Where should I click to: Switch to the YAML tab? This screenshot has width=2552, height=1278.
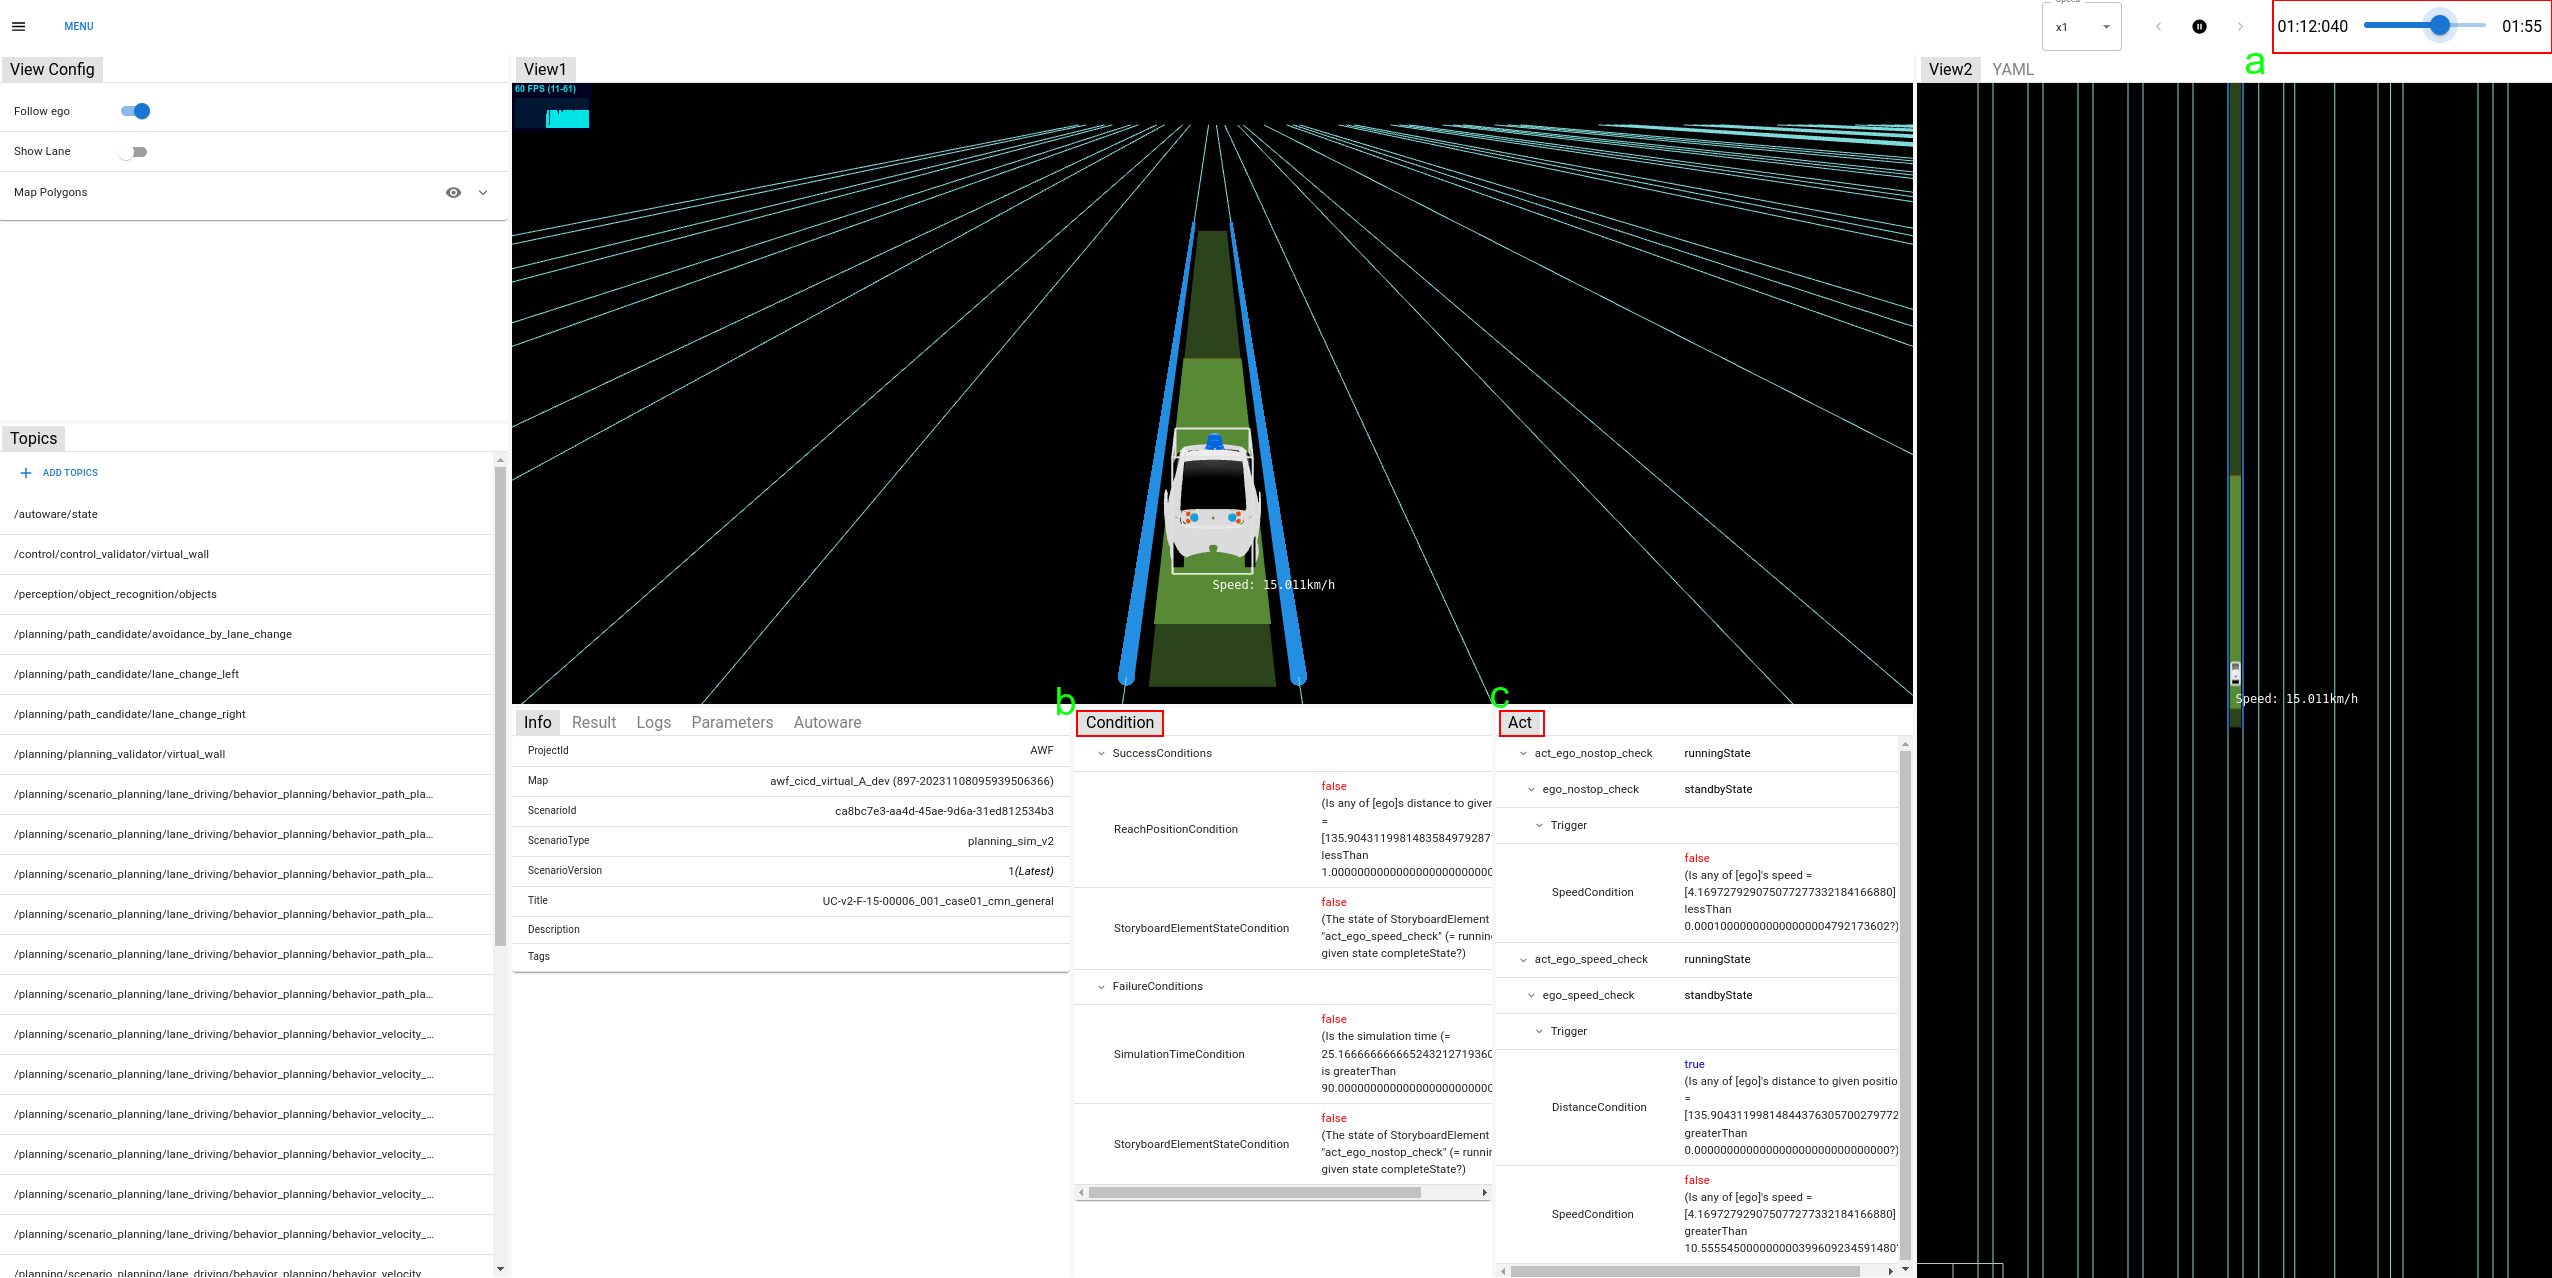pos(2012,69)
